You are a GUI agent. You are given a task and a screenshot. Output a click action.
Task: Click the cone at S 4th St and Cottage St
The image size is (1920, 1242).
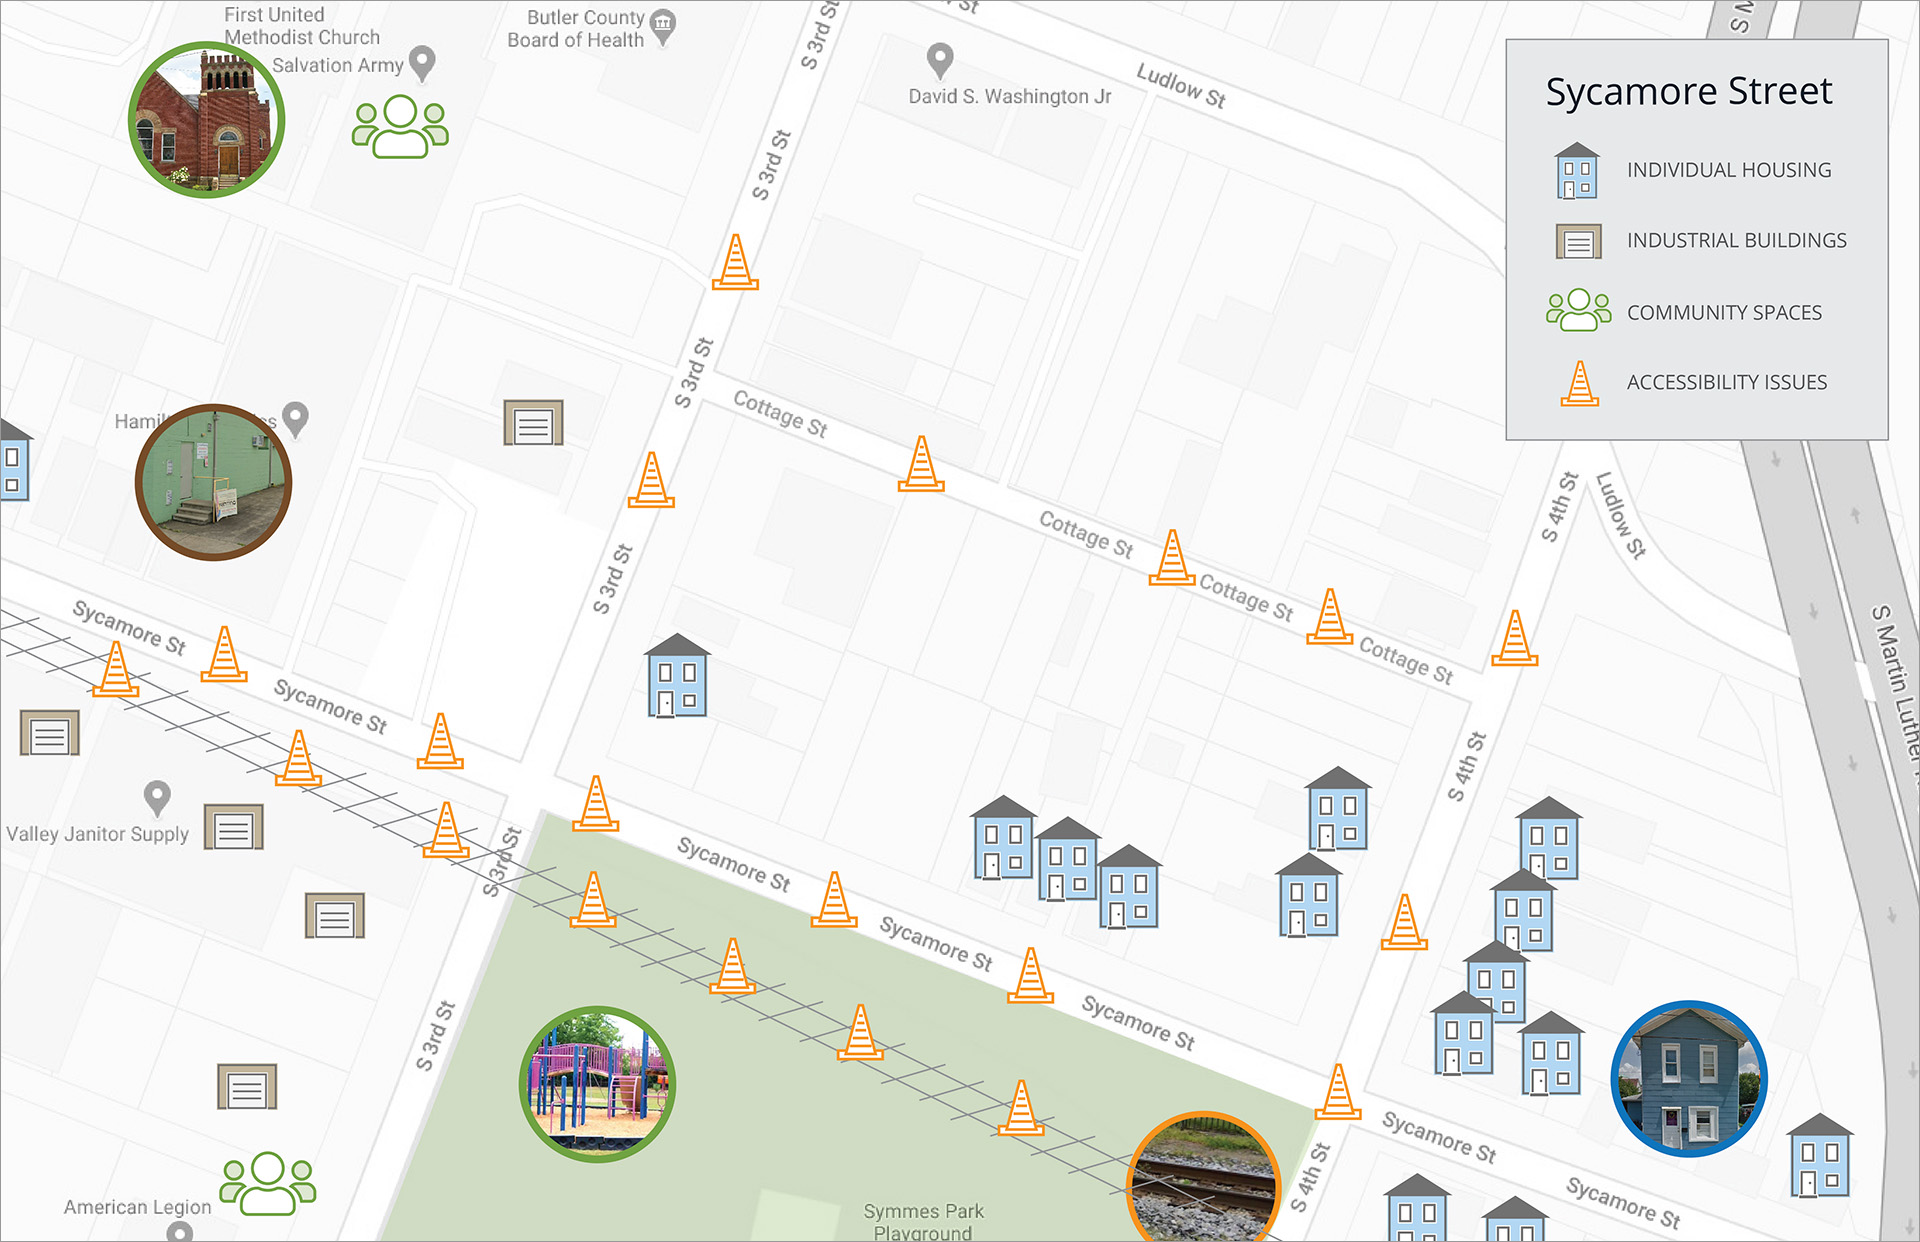1514,638
